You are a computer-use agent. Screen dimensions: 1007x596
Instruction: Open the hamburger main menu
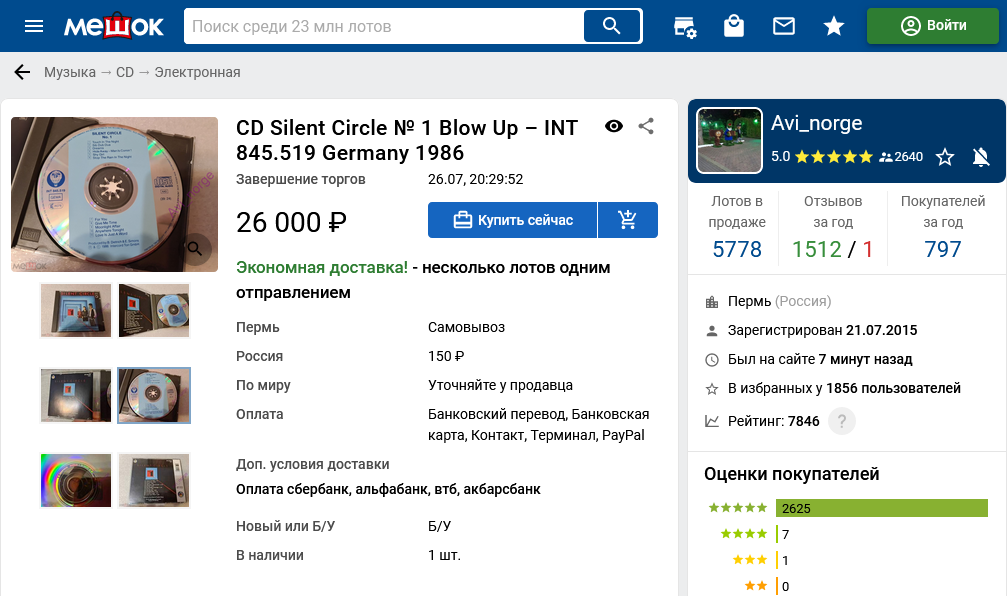tap(33, 26)
